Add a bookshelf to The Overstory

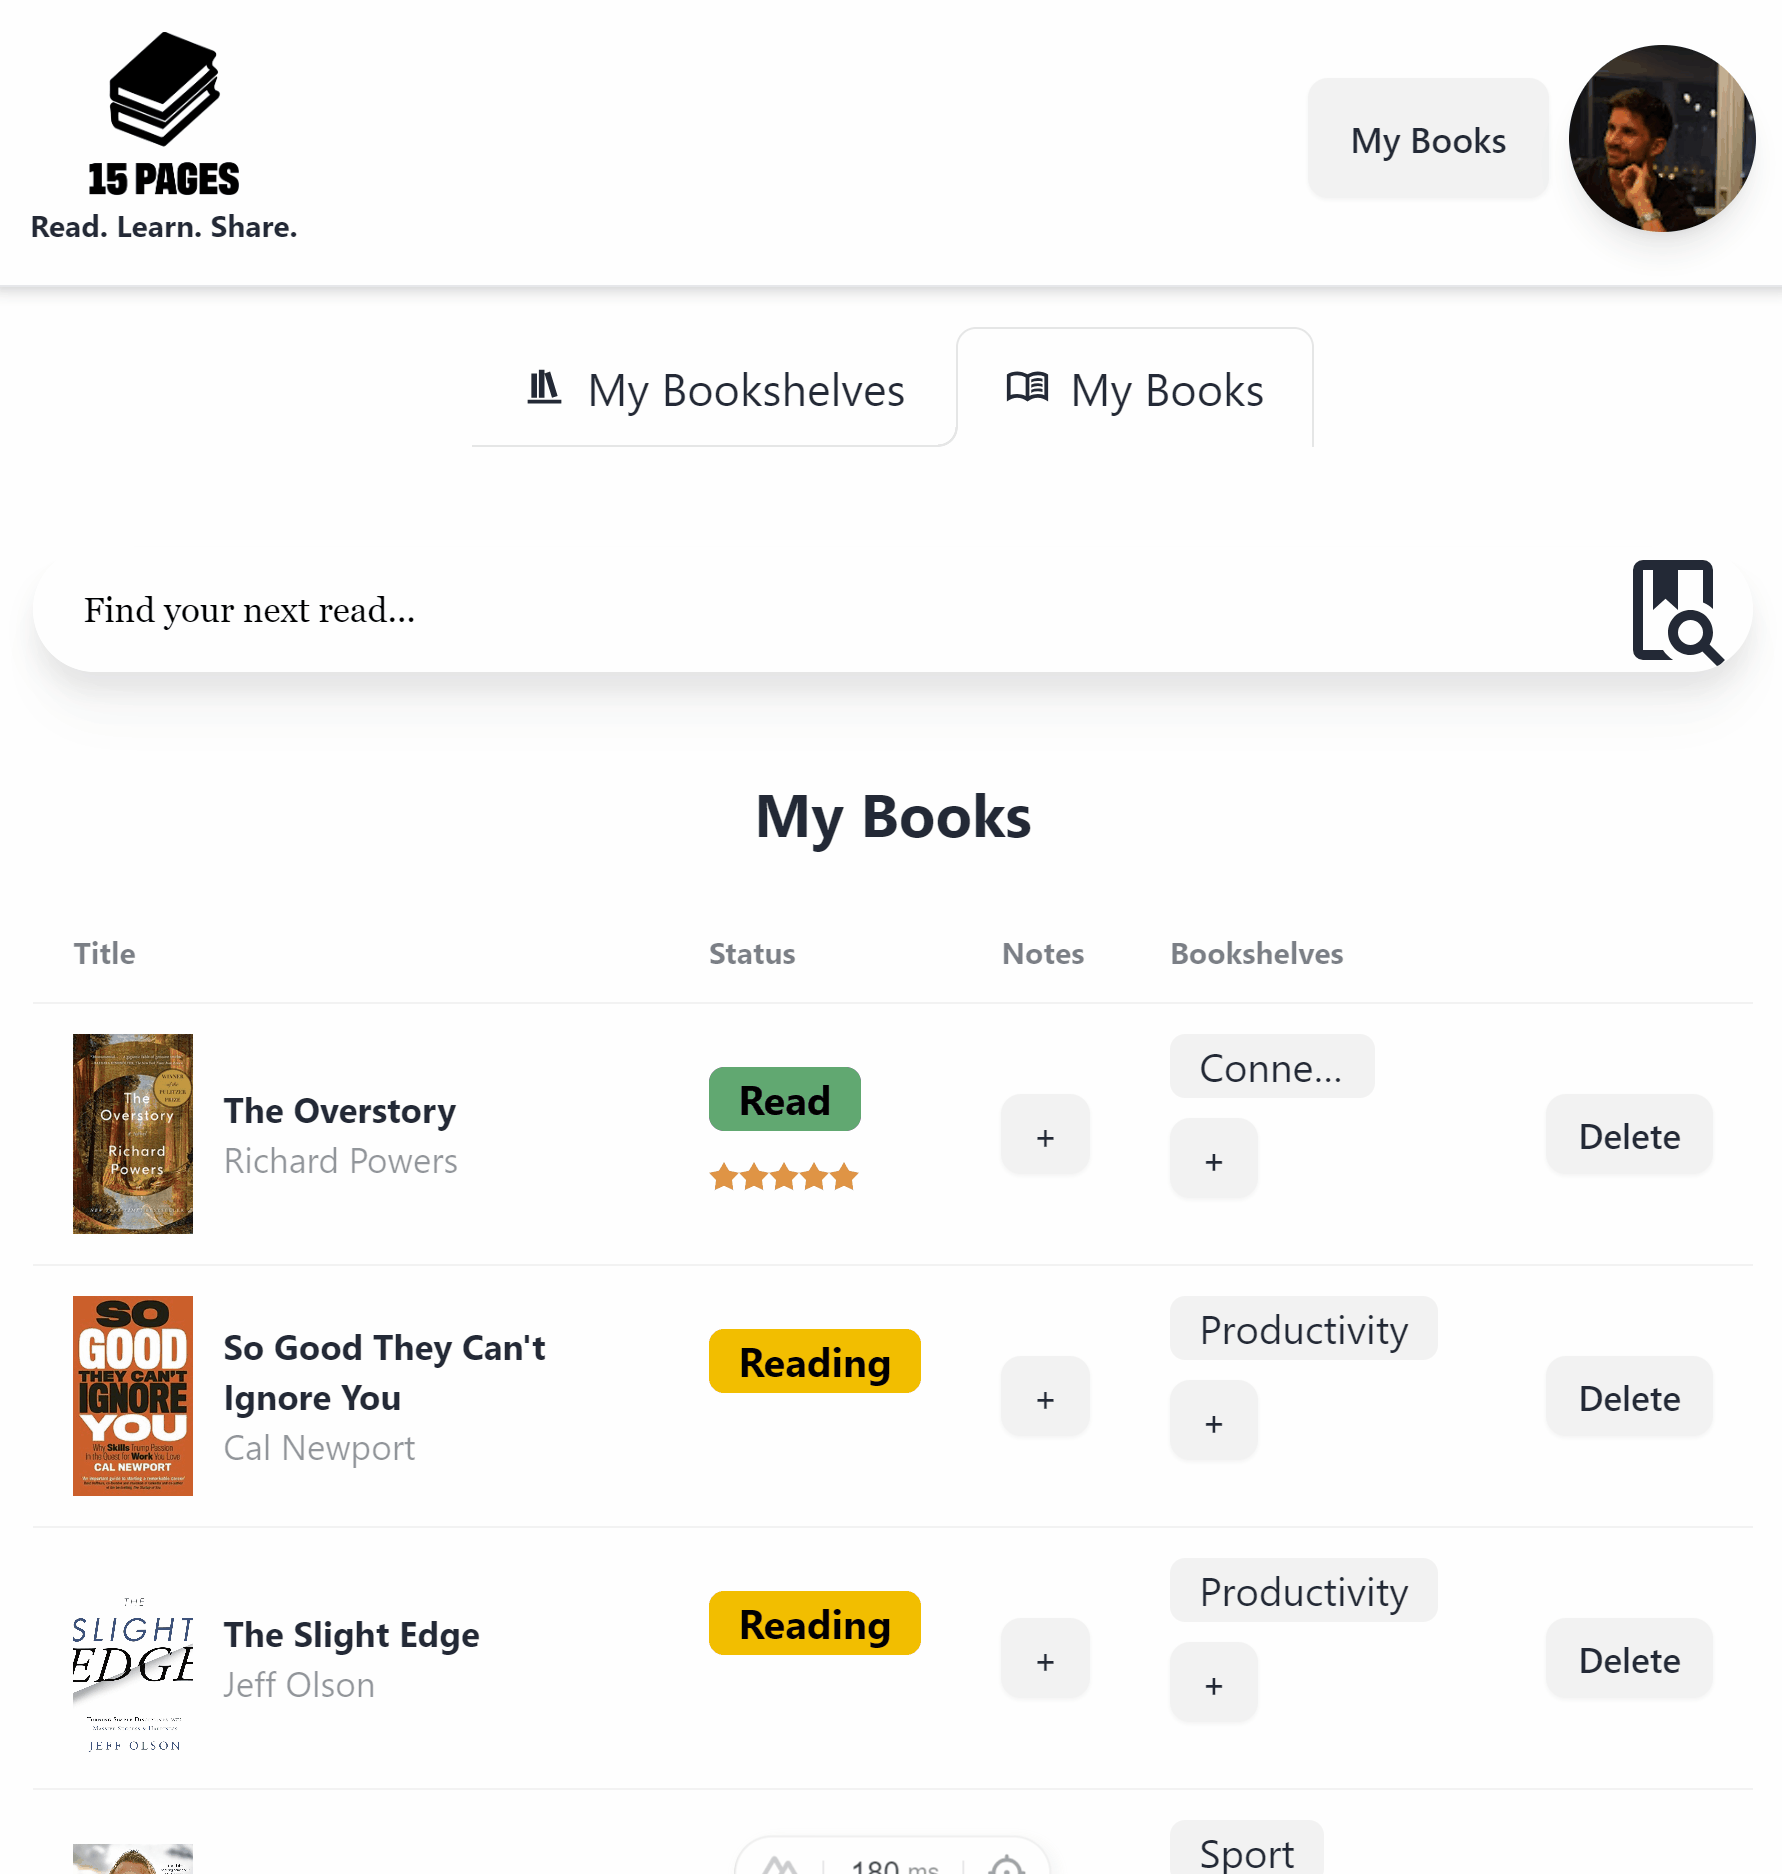pos(1214,1160)
